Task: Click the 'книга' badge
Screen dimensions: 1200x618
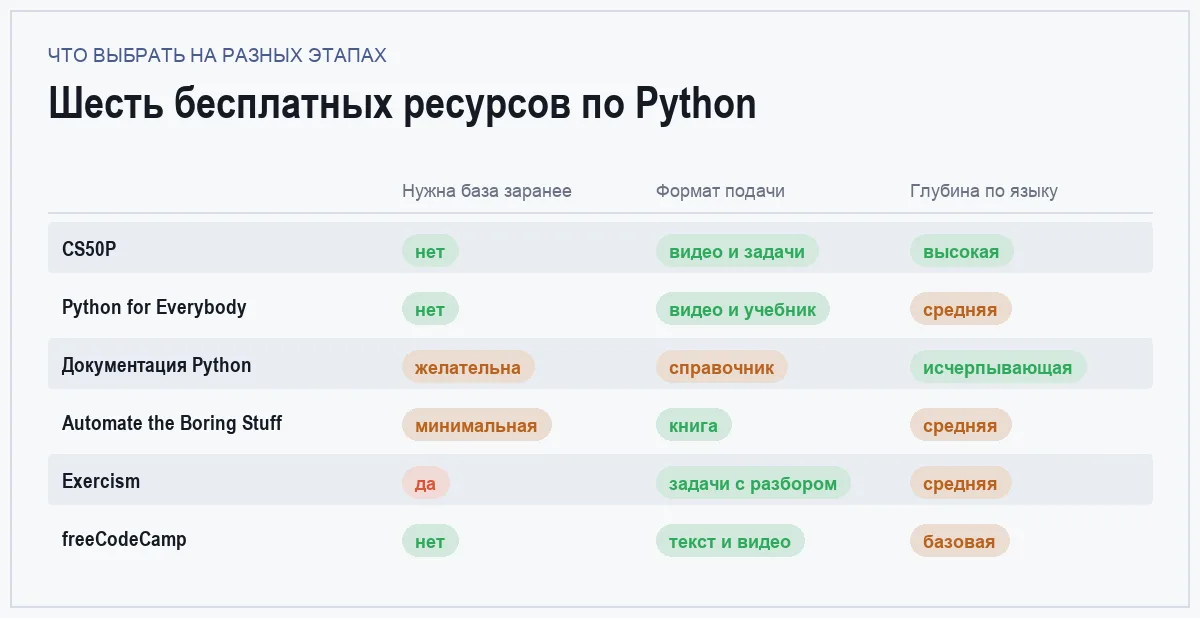Action: coord(694,426)
